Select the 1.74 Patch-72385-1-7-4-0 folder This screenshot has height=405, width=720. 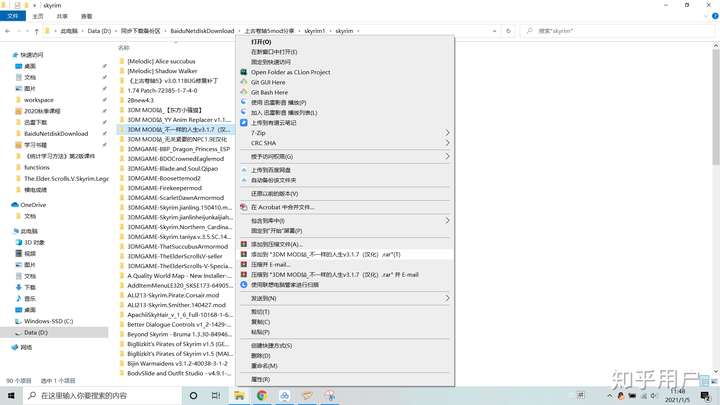(x=162, y=90)
